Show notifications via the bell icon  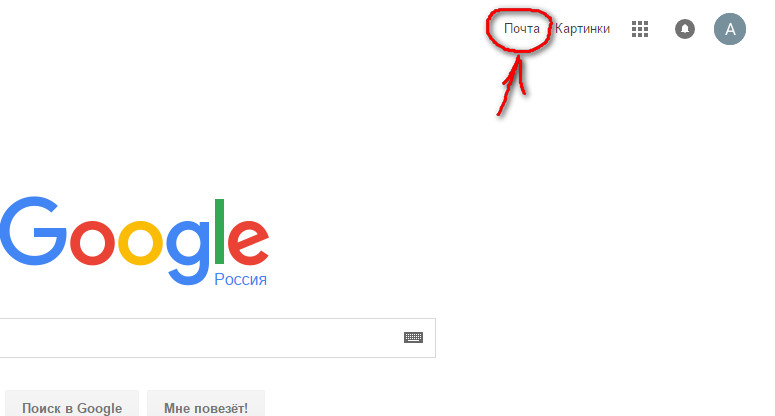tap(685, 29)
